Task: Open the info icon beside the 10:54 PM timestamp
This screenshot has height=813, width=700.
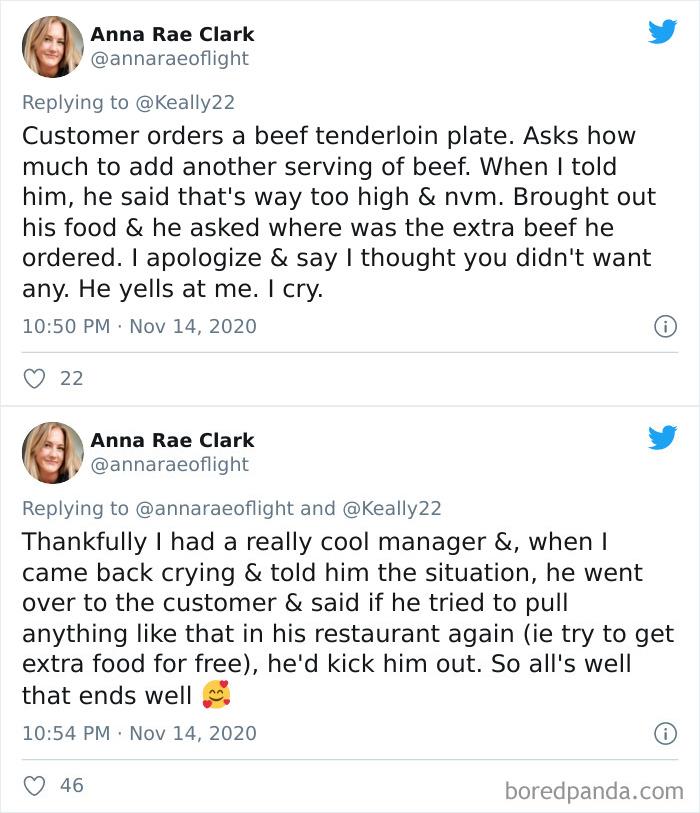Action: [664, 732]
